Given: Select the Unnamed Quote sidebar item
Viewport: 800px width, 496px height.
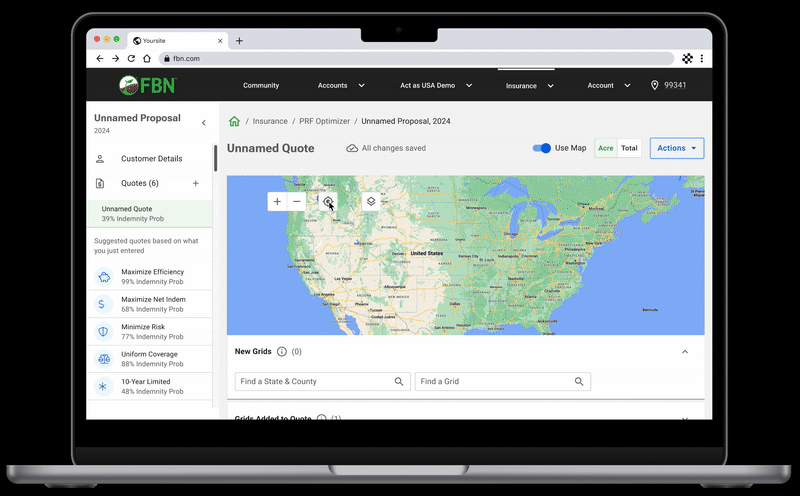Looking at the screenshot, I should pos(149,214).
